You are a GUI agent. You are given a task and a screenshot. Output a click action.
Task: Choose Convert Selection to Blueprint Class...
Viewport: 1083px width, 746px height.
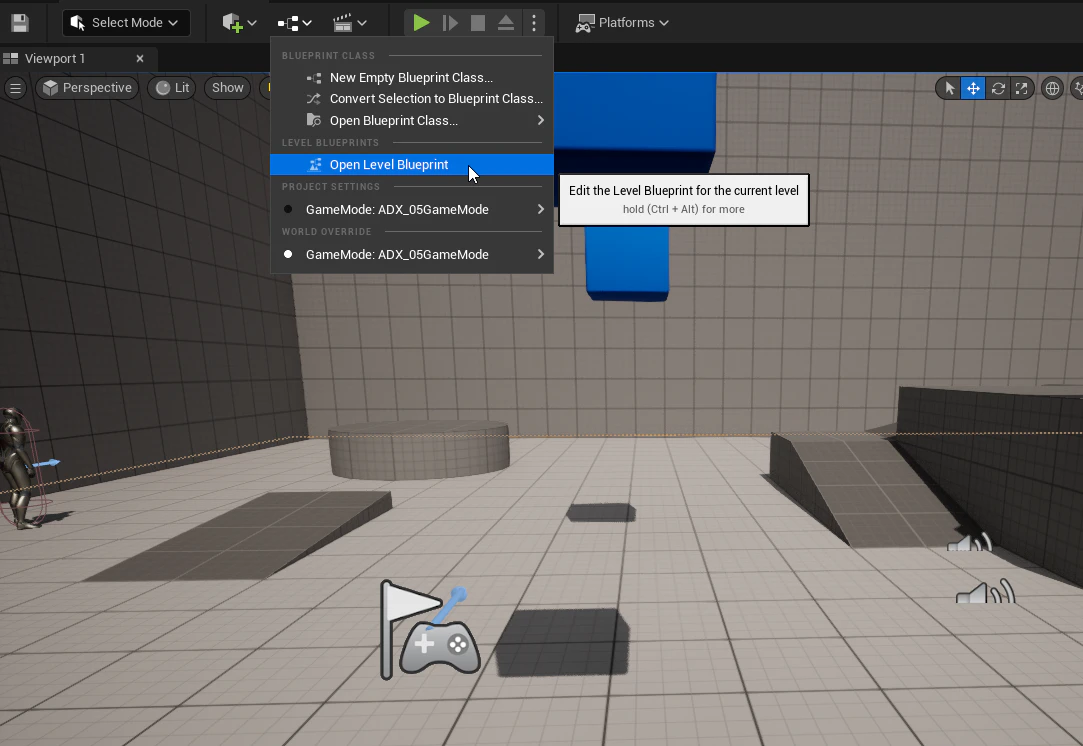coord(412,99)
